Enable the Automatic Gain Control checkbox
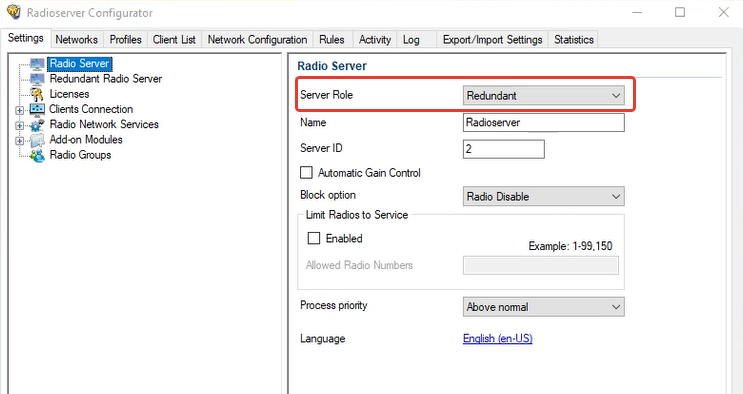The width and height of the screenshot is (743, 394). pos(306,173)
